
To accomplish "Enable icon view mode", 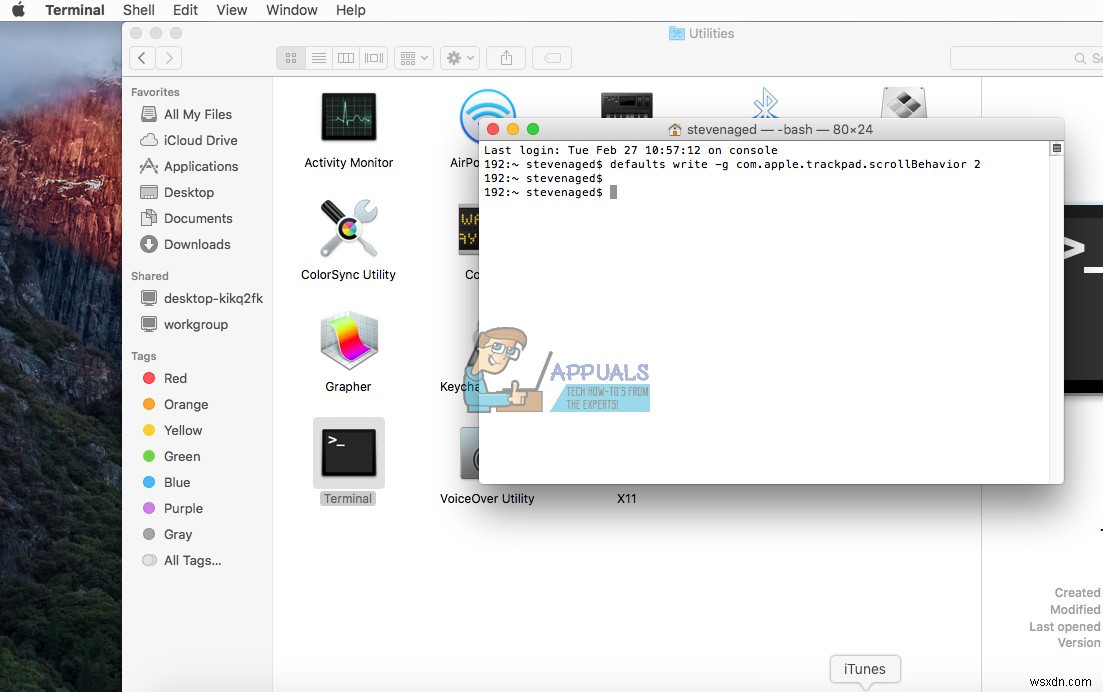I will click(290, 57).
